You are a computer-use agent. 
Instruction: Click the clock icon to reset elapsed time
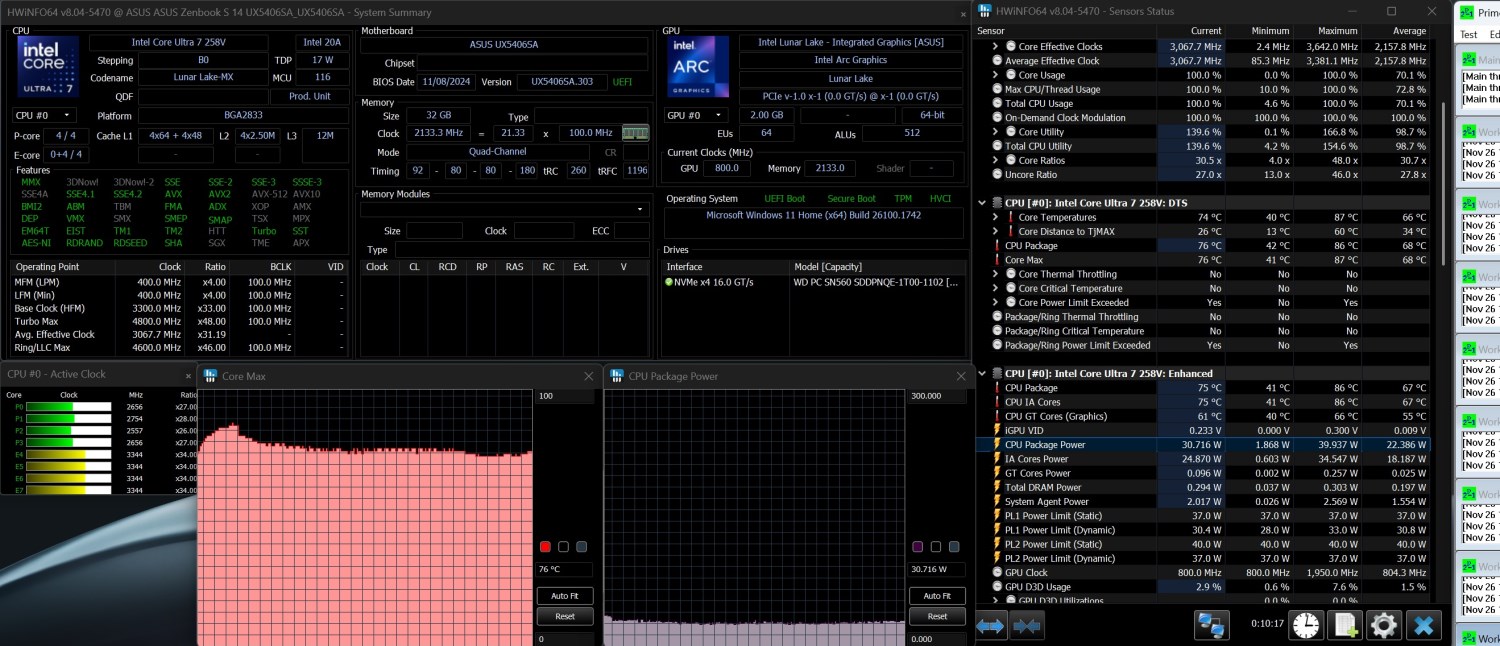(x=1305, y=626)
